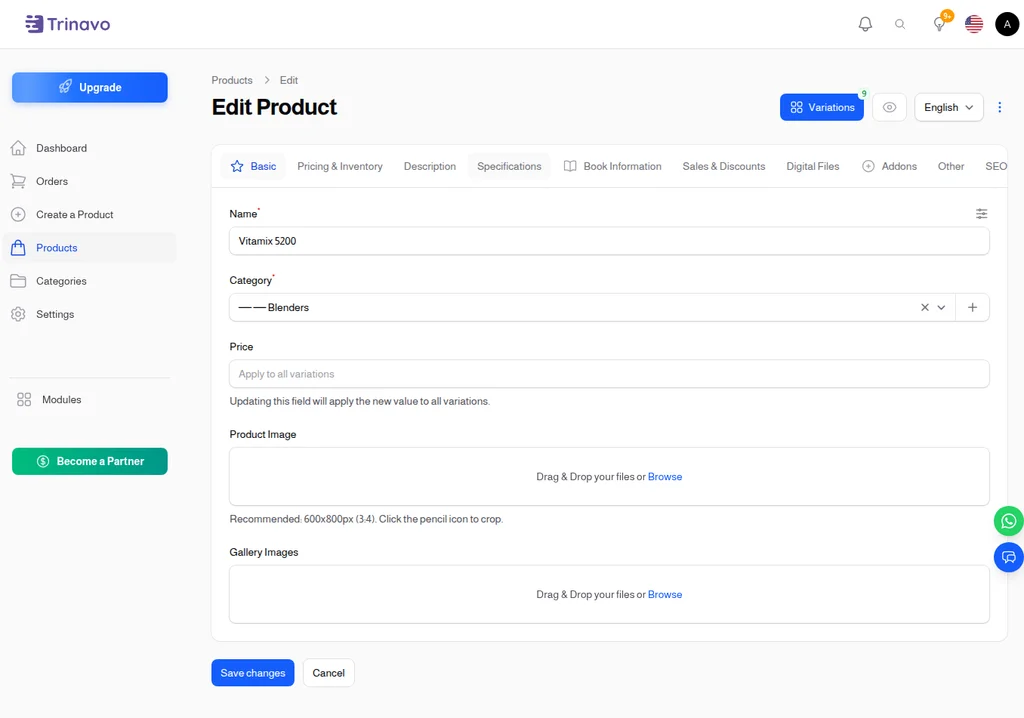Click the Gallery Images drop zone
Image resolution: width=1024 pixels, height=718 pixels.
[x=609, y=595]
